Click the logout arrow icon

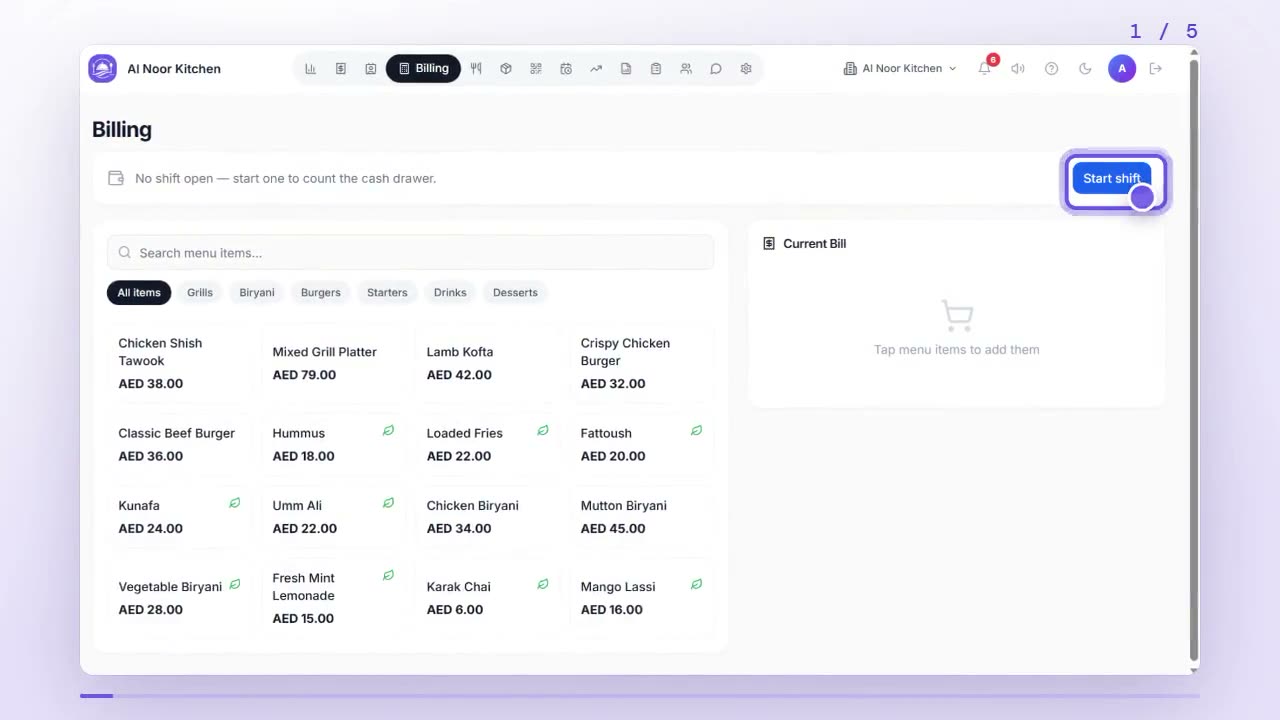(1156, 69)
